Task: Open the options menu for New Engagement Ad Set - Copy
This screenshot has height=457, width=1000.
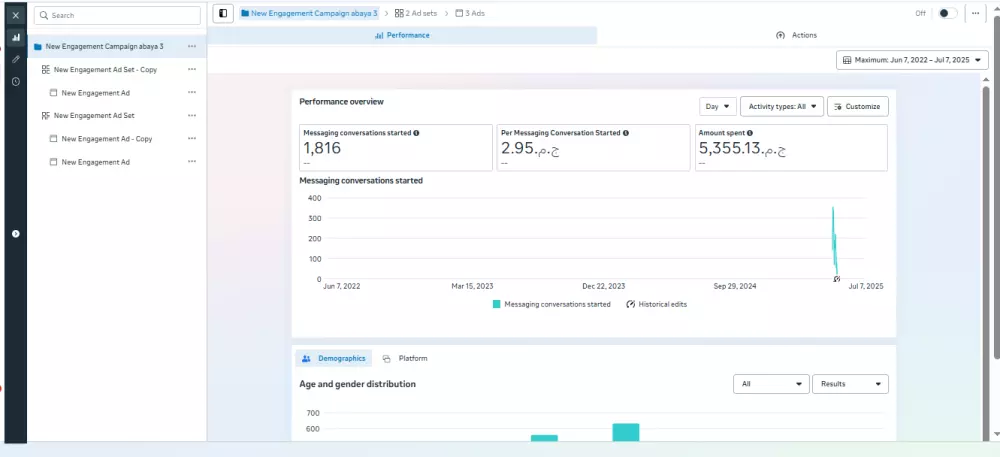Action: coord(192,69)
